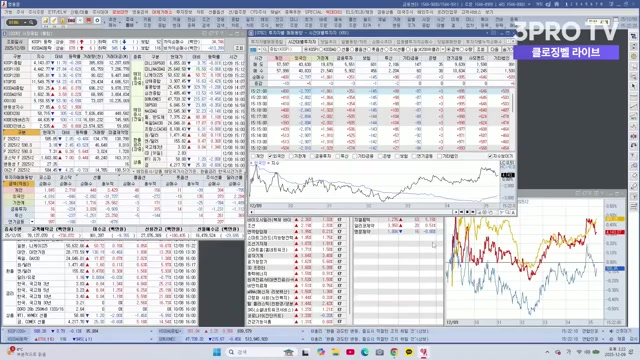The width and height of the screenshot is (640, 360).
Task: Click the 외국인 column header
Action: click(x=300, y=58)
